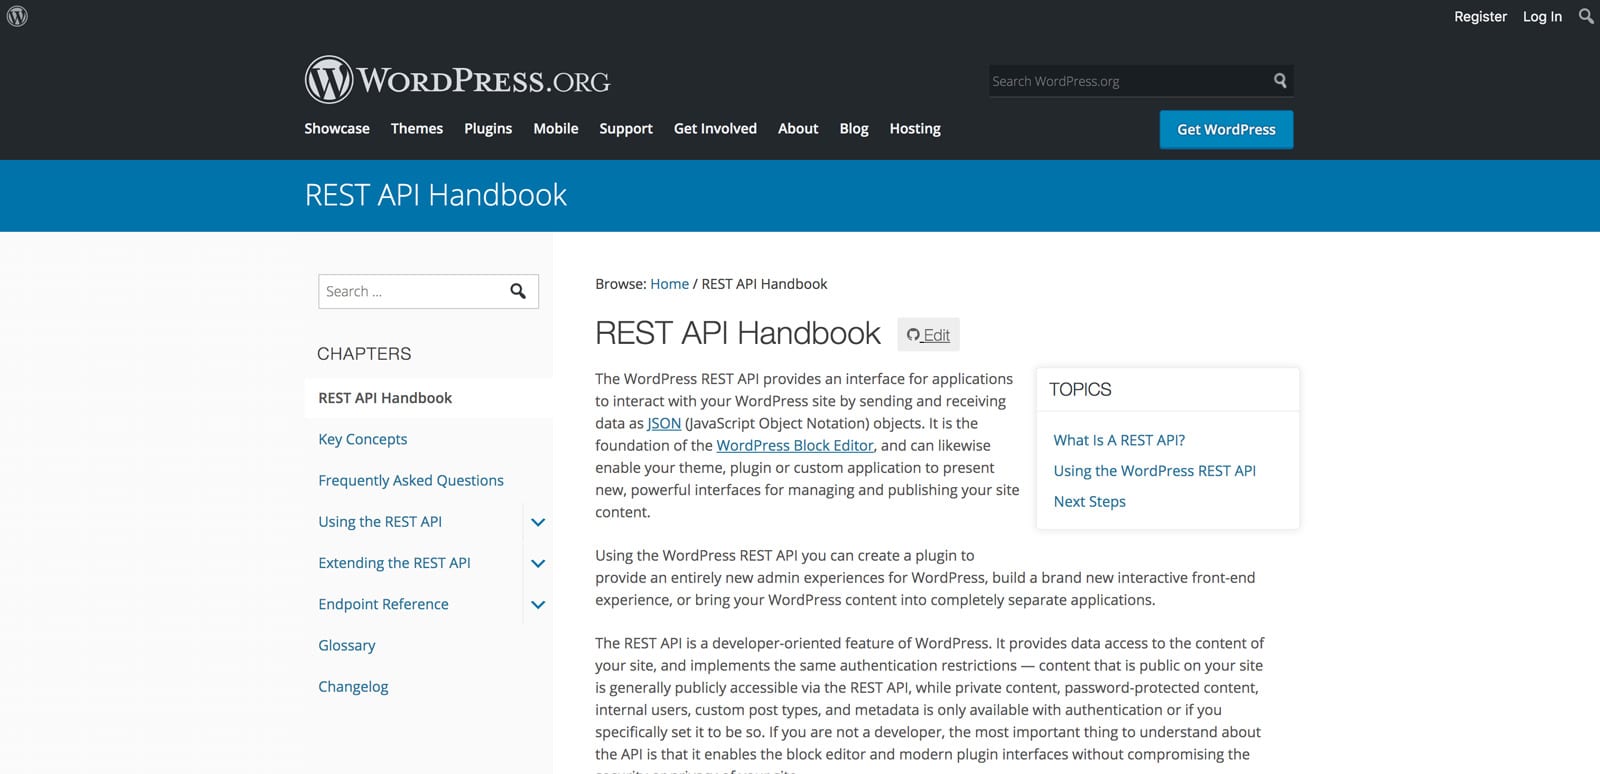Click the WordPress.org header logo
1600x774 pixels.
(457, 80)
